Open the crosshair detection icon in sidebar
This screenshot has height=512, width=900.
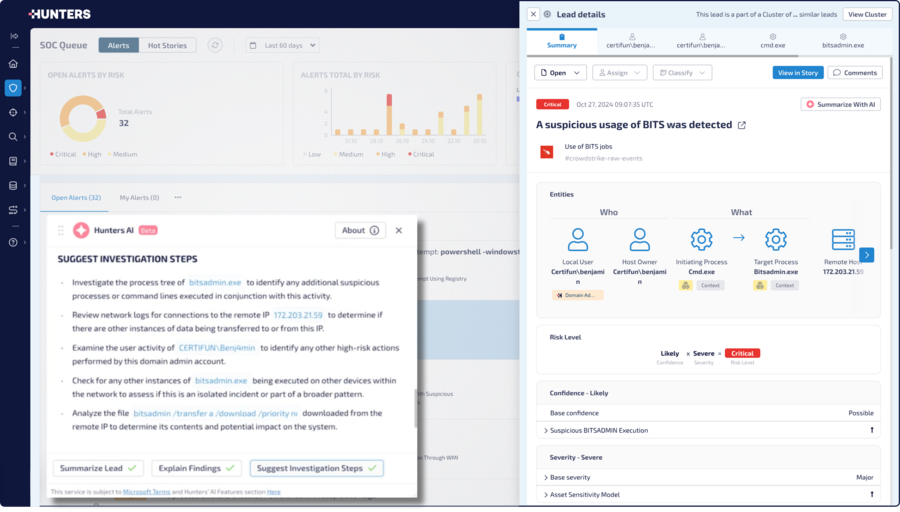pyautogui.click(x=13, y=113)
